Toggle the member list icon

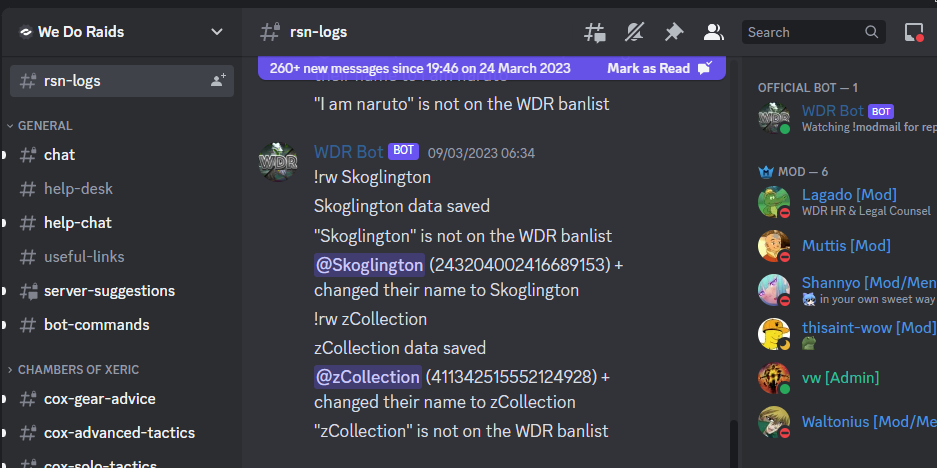coord(714,32)
